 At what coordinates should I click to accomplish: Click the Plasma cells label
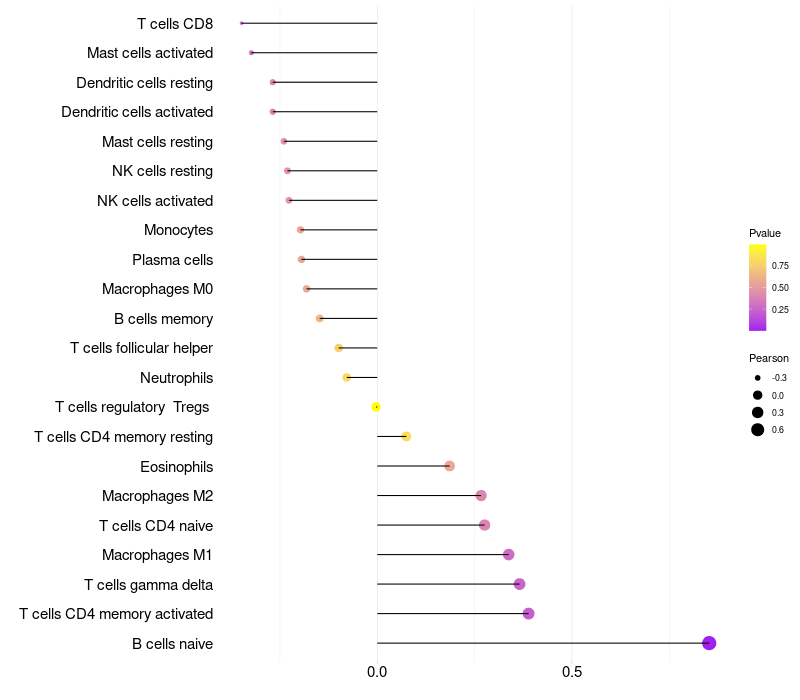[172, 260]
